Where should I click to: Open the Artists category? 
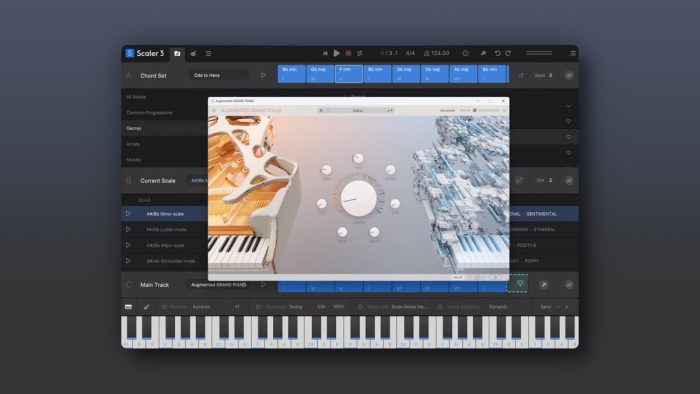pyautogui.click(x=133, y=144)
